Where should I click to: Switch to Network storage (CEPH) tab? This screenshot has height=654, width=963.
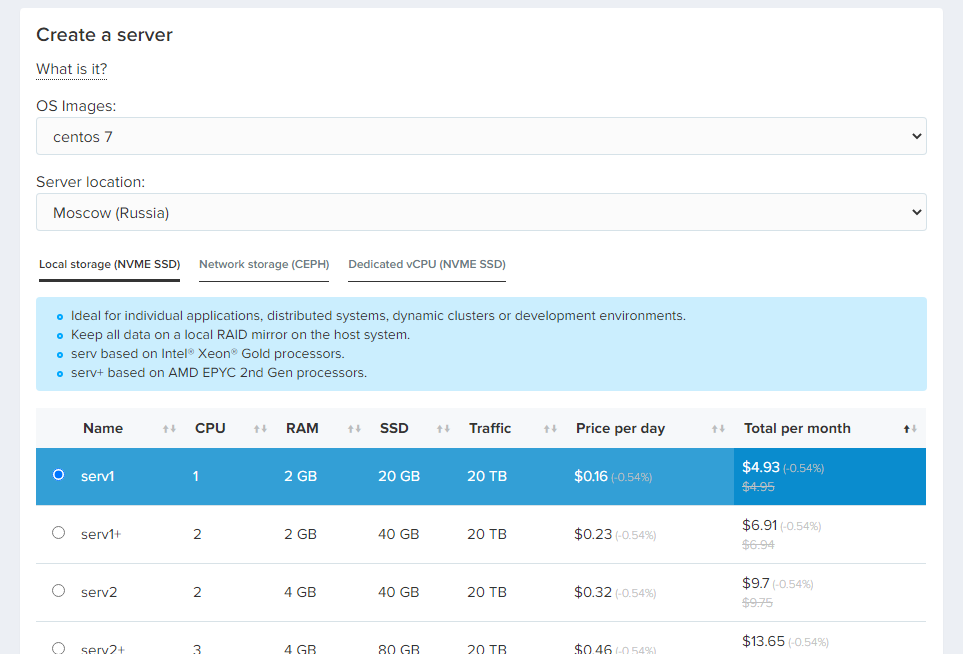tap(264, 265)
